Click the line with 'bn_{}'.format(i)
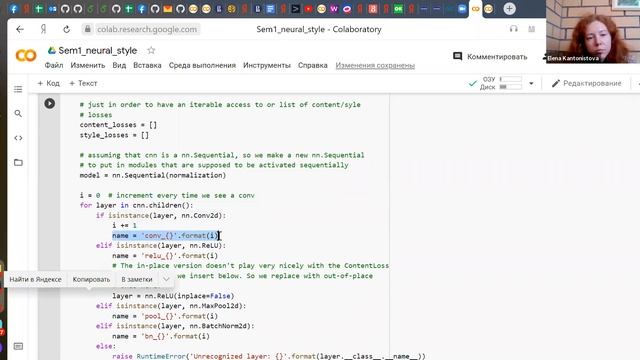This screenshot has width=640, height=360. 161,336
